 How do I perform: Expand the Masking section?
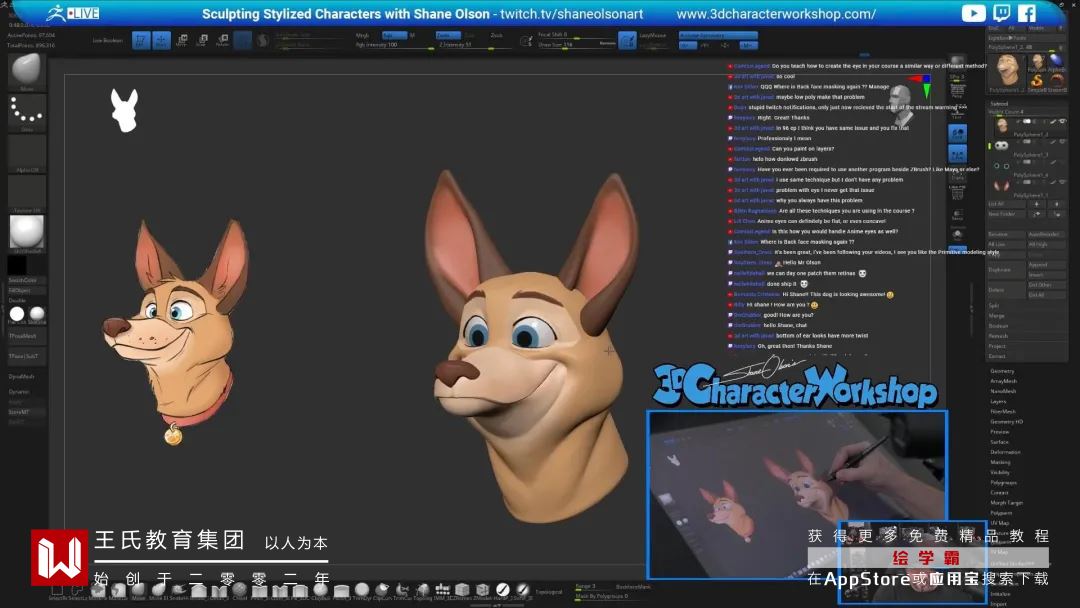(x=1001, y=463)
